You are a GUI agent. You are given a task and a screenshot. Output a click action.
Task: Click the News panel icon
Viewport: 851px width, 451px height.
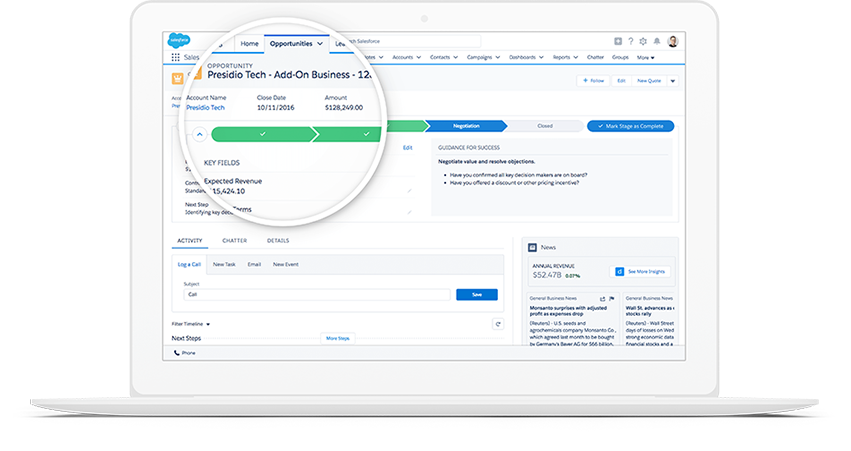pyautogui.click(x=532, y=247)
